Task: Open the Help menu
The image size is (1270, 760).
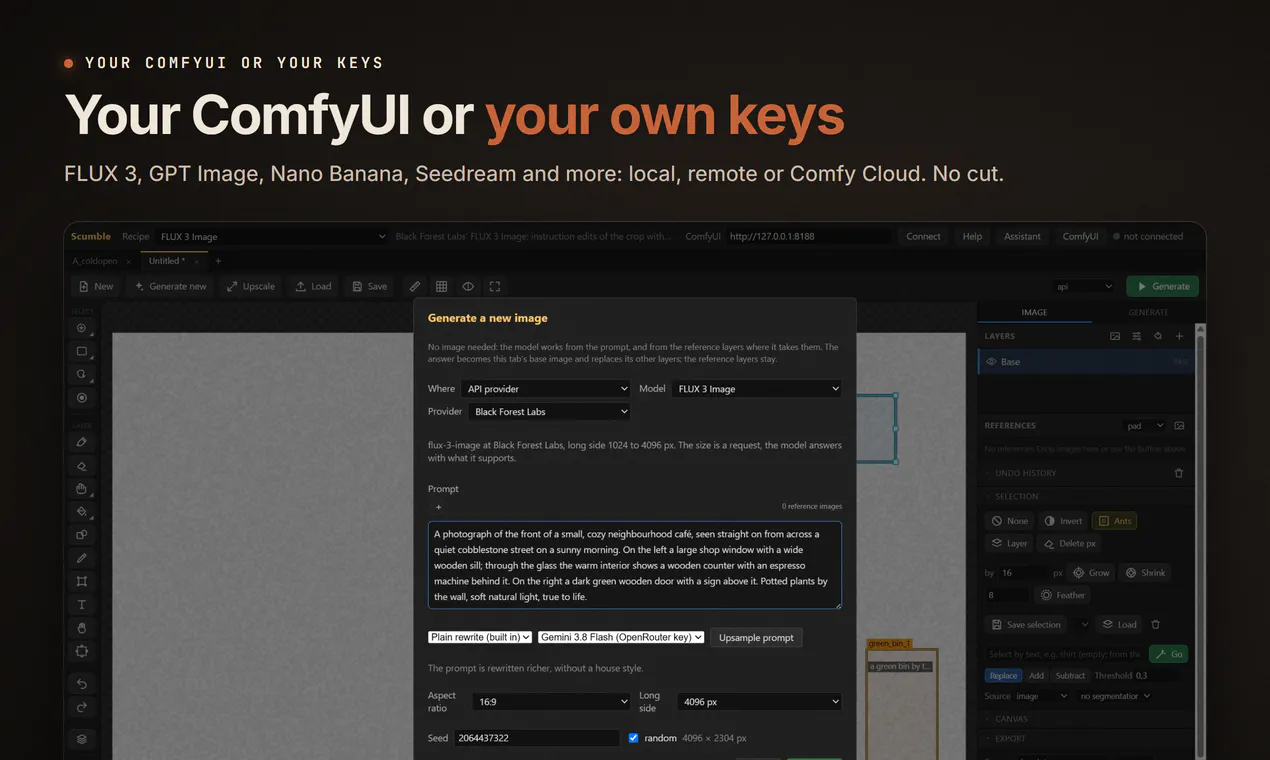Action: coord(972,237)
